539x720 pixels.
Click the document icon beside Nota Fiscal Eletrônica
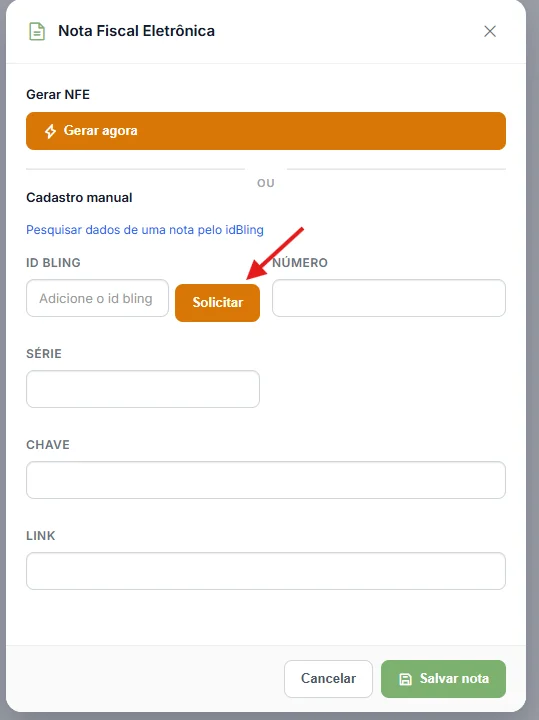tap(37, 31)
